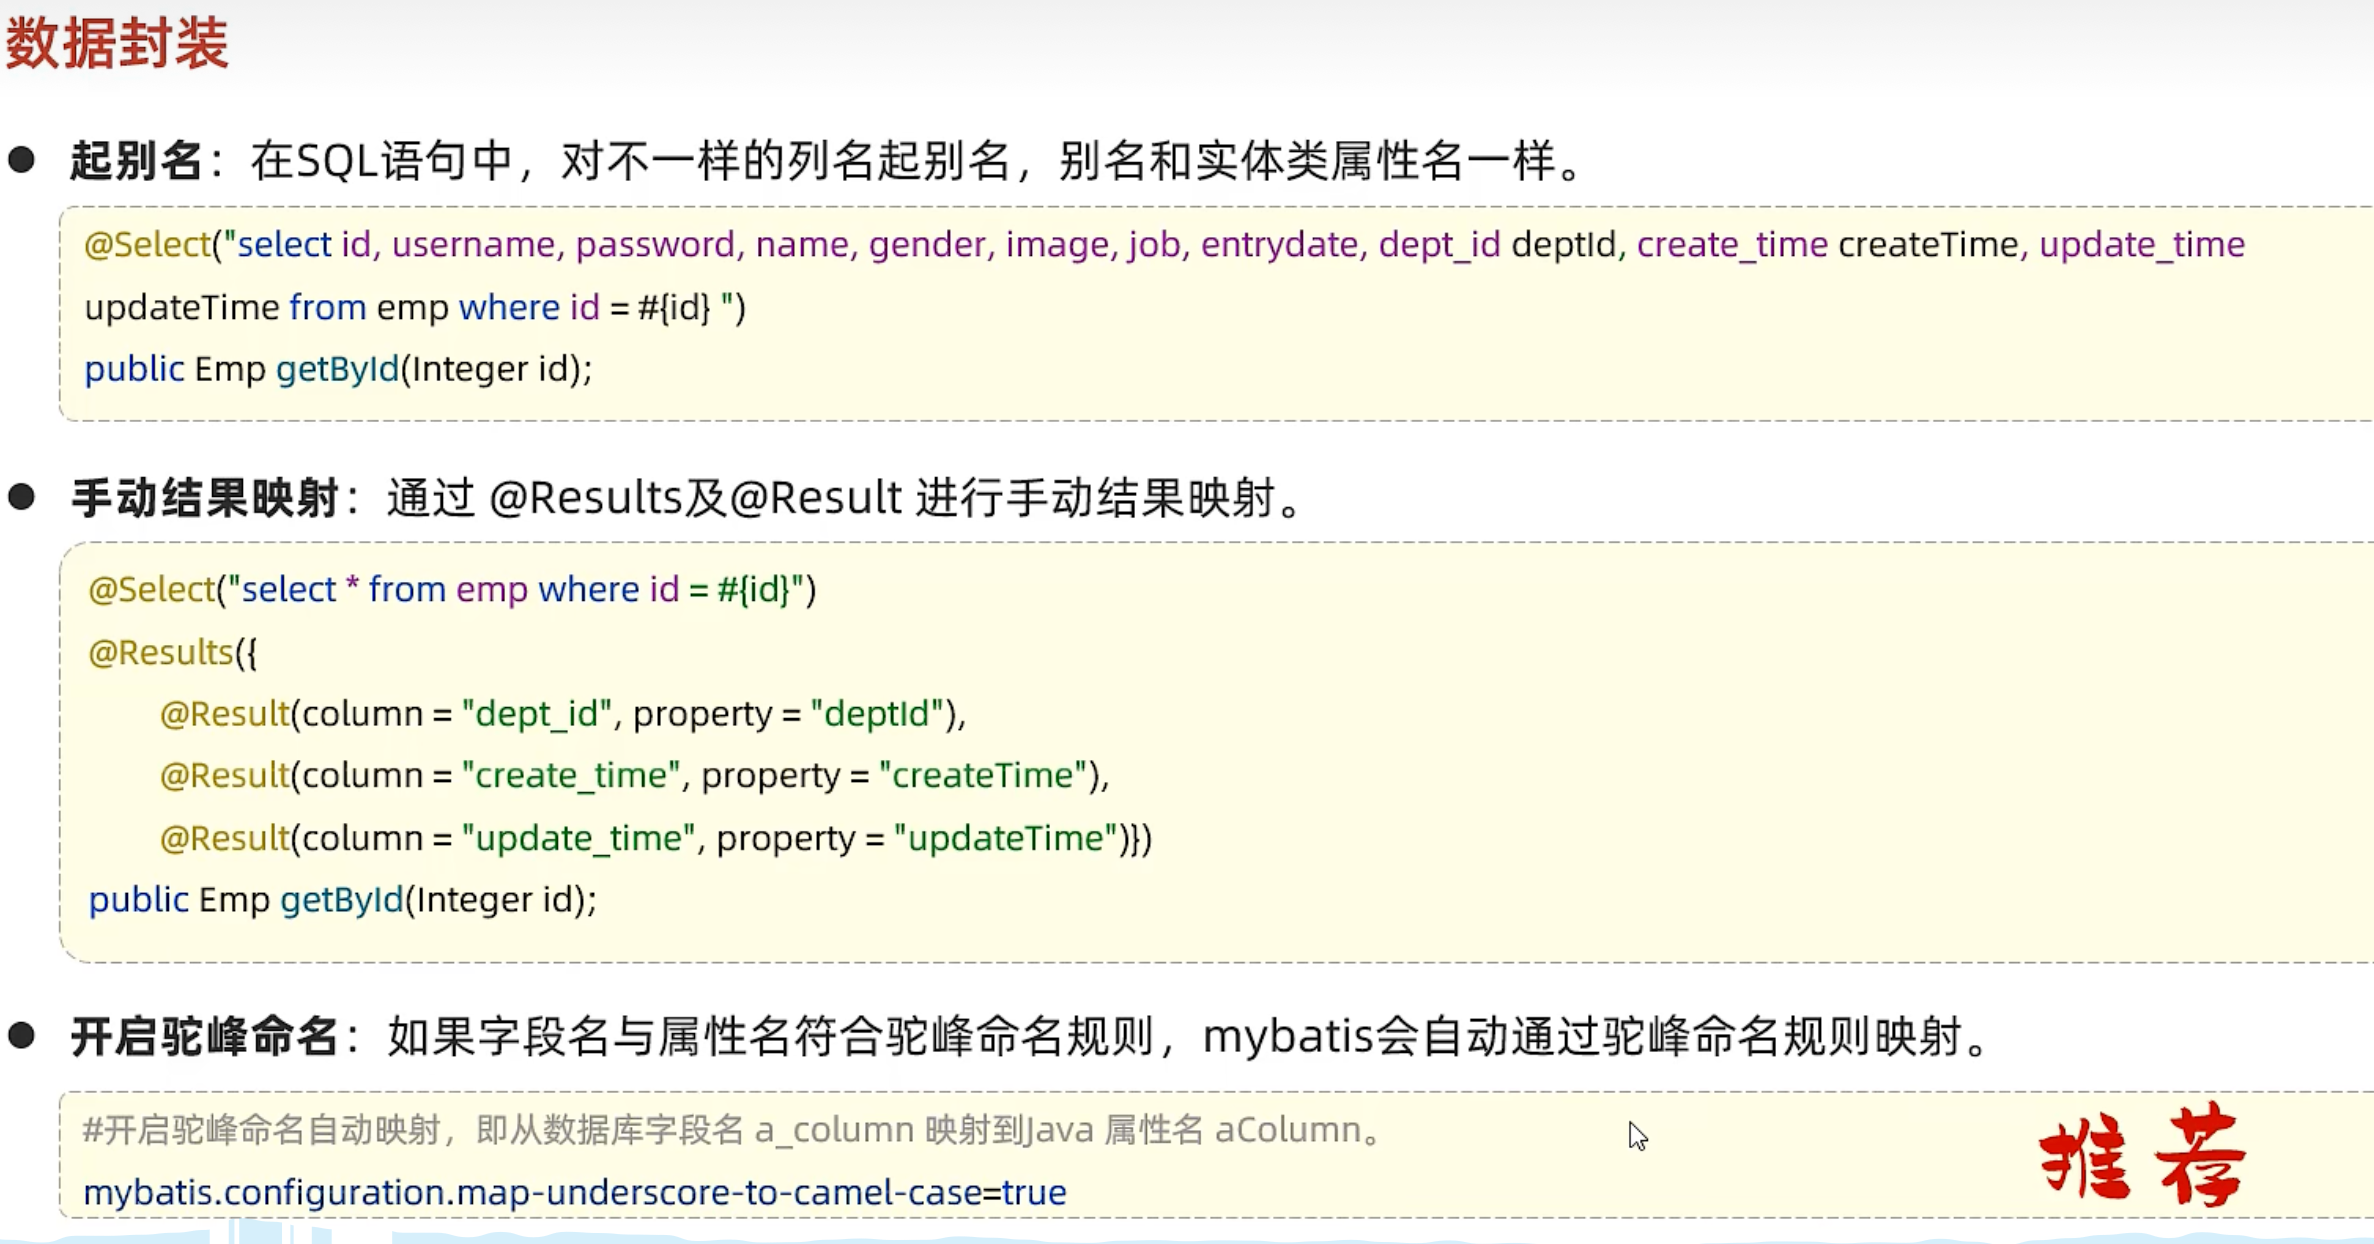Click the getById method in the second code block
Screen dimensions: 2374x1244
(x=341, y=900)
